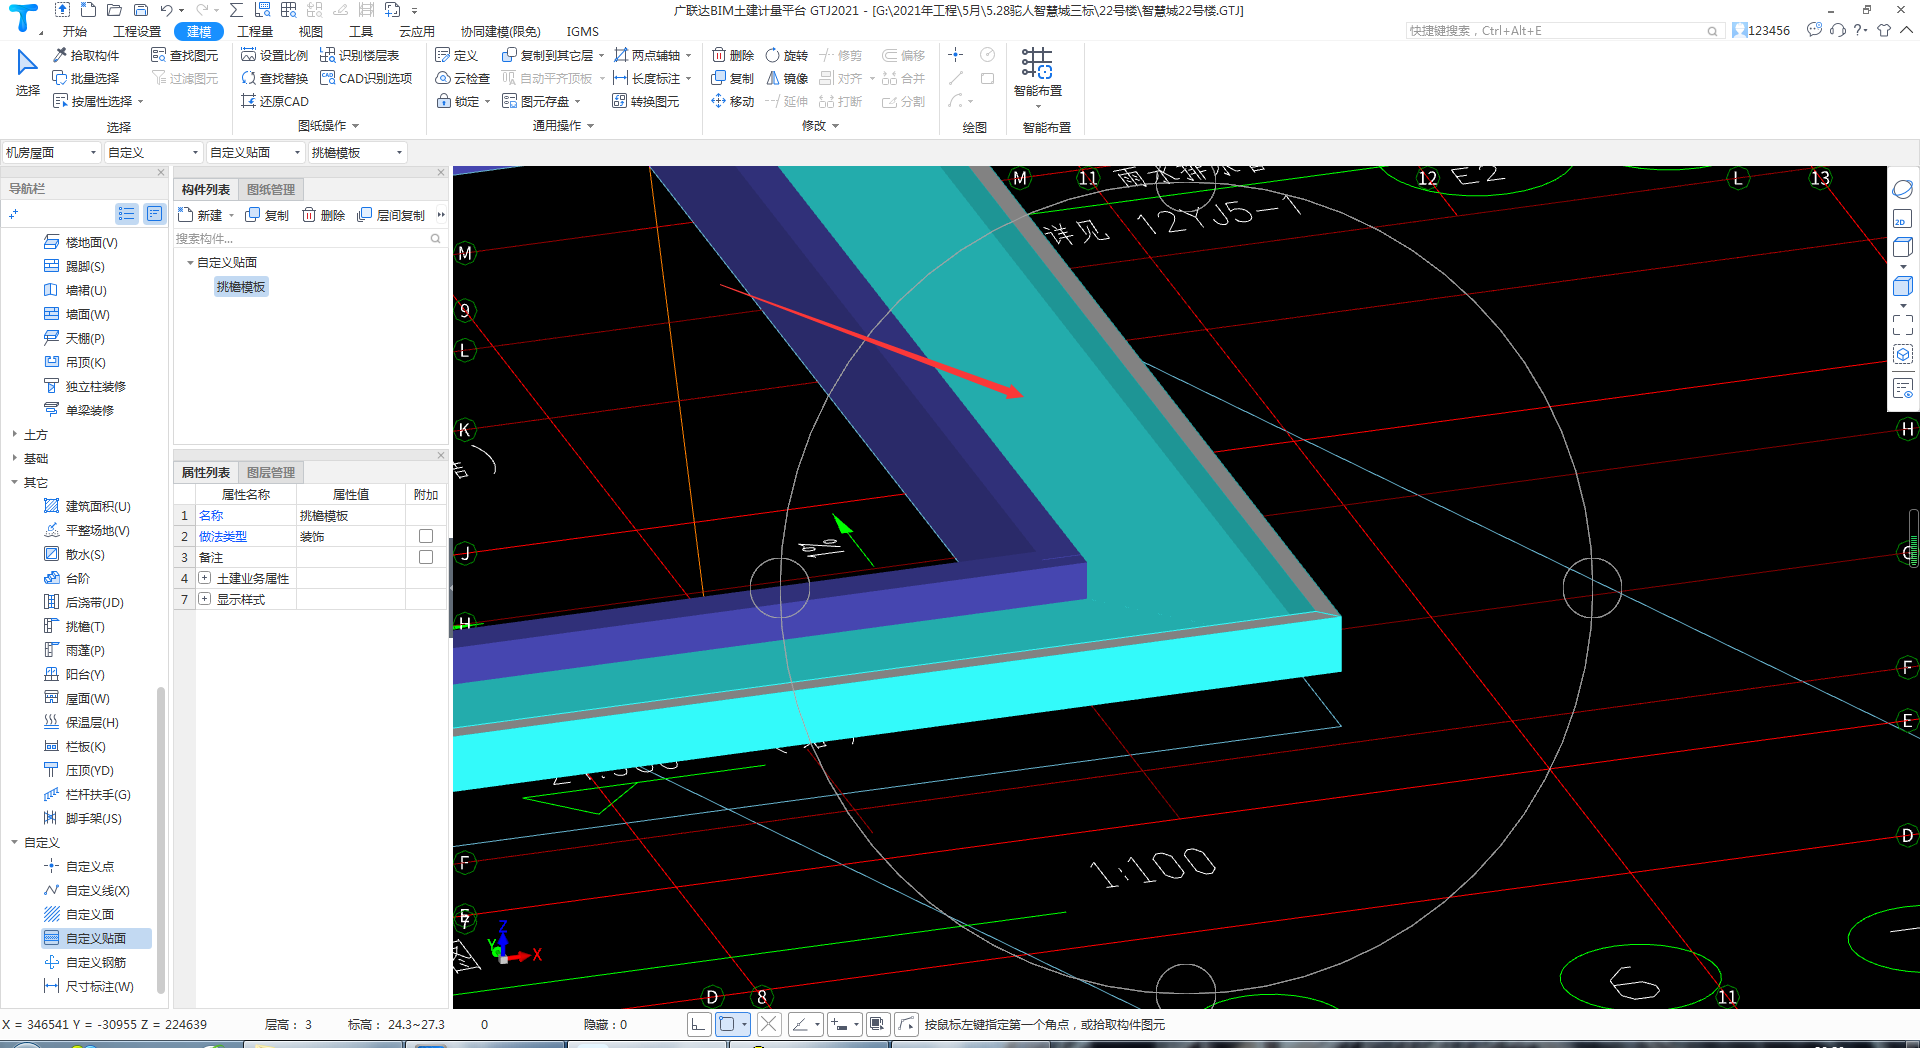Click 还原CAD restore tool

point(275,101)
